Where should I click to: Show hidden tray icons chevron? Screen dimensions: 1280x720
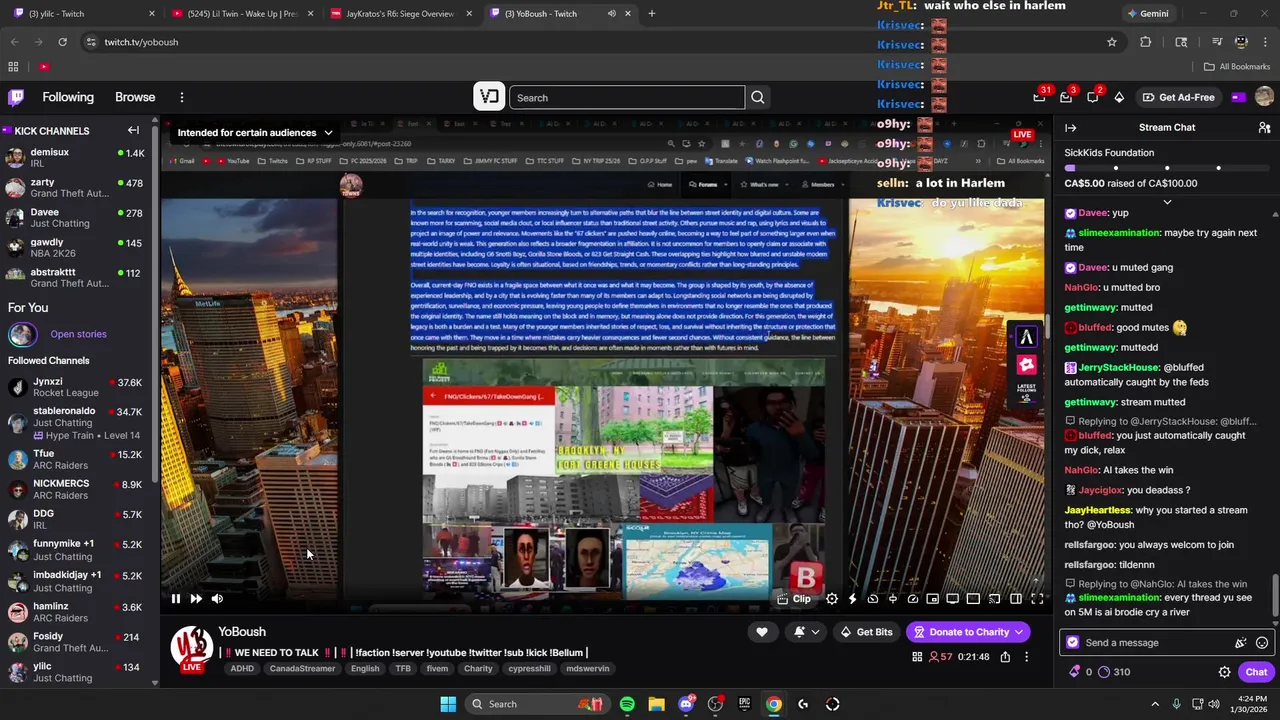tap(1155, 704)
